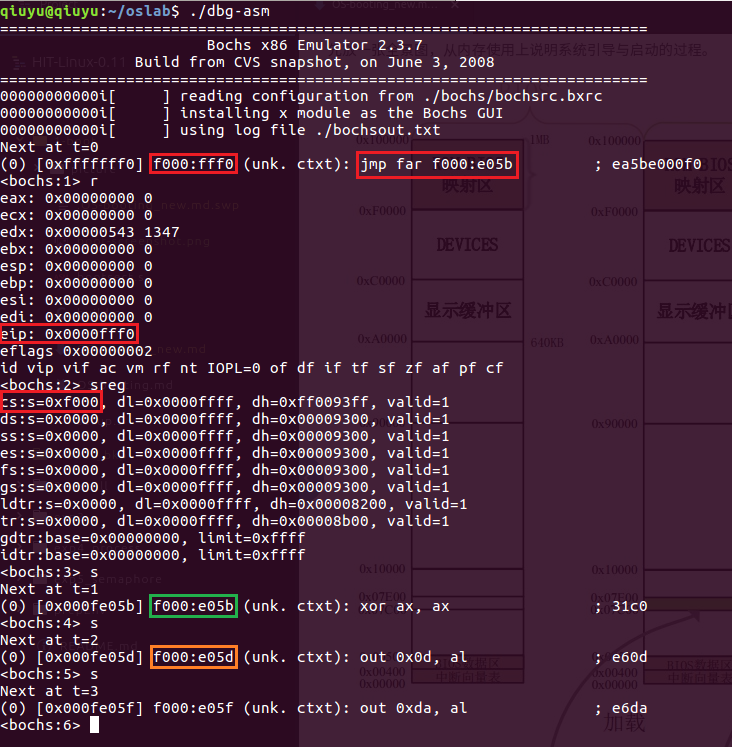Click the "es:s=0x0000" segment row
Screen dimensions: 732x747
click(x=224, y=454)
